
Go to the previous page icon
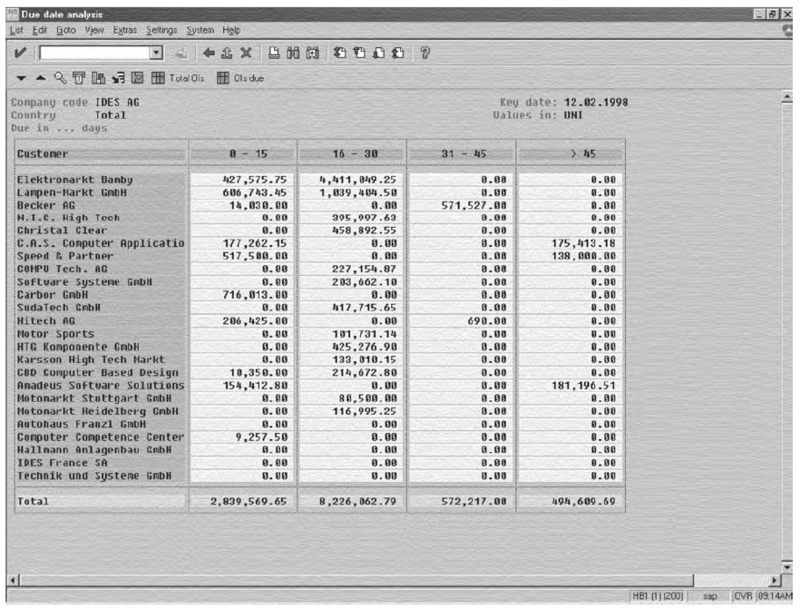359,53
